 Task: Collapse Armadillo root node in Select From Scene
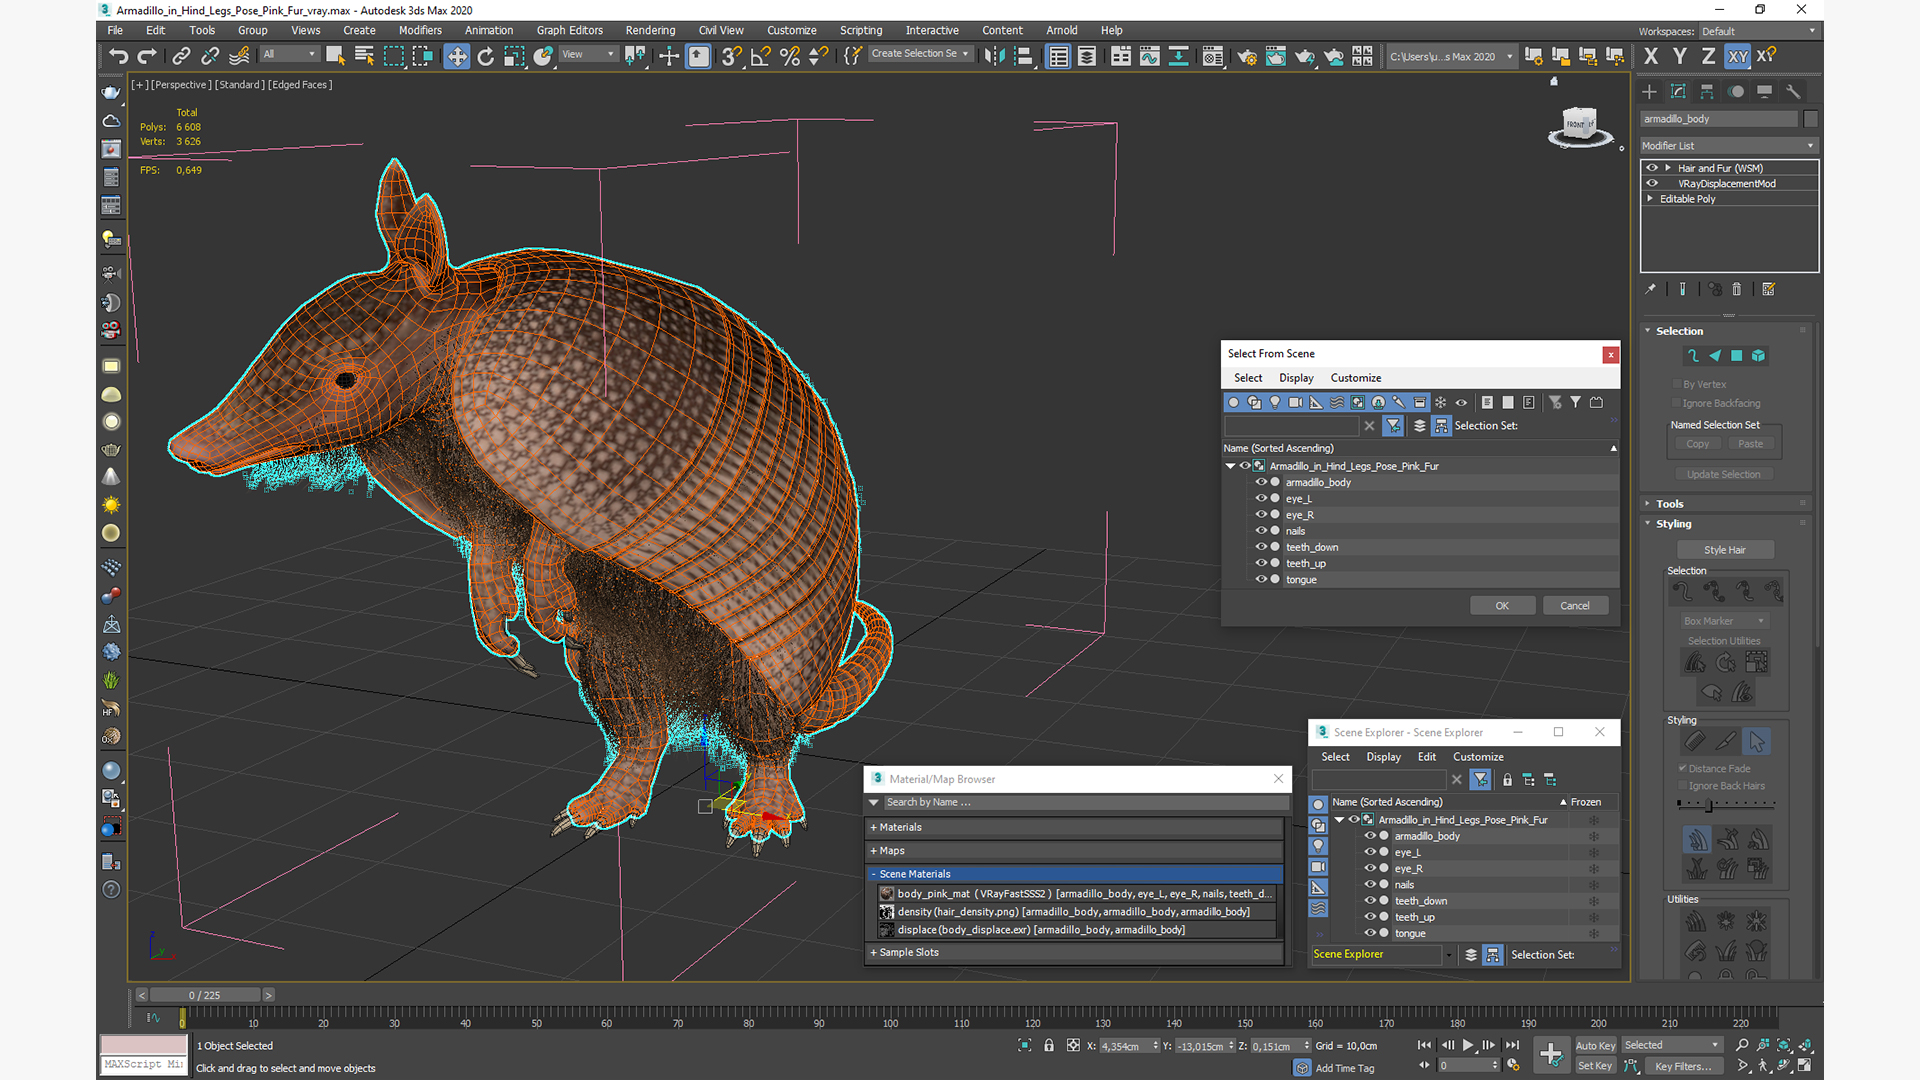(x=1231, y=466)
